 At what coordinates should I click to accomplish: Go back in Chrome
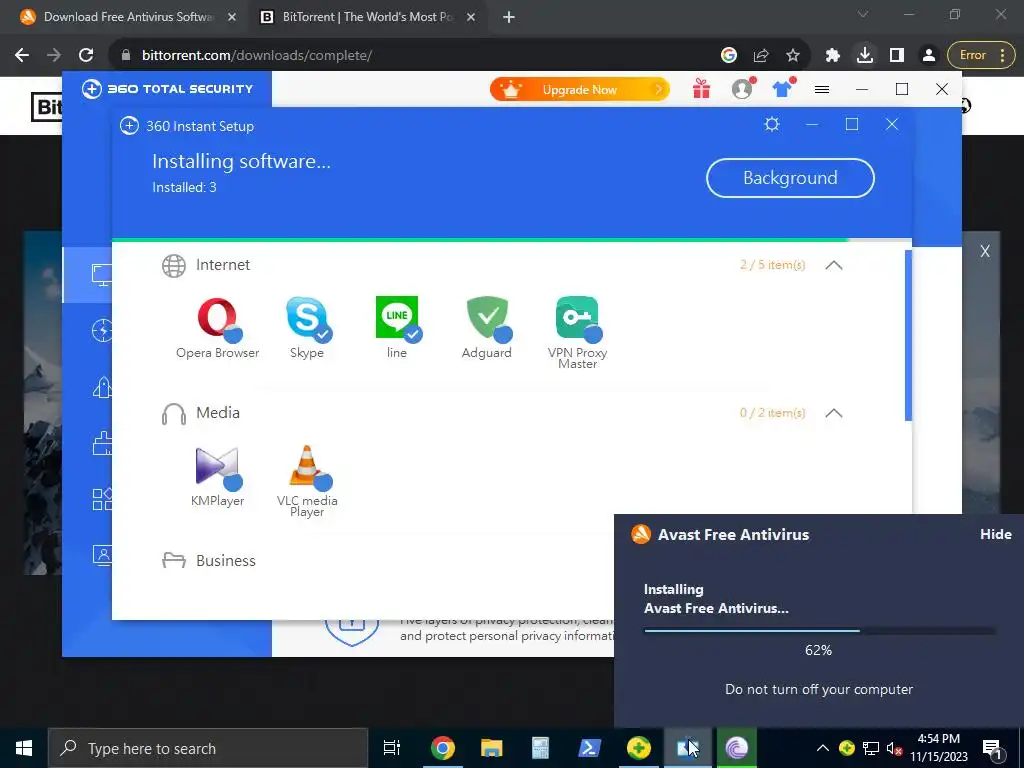[22, 56]
